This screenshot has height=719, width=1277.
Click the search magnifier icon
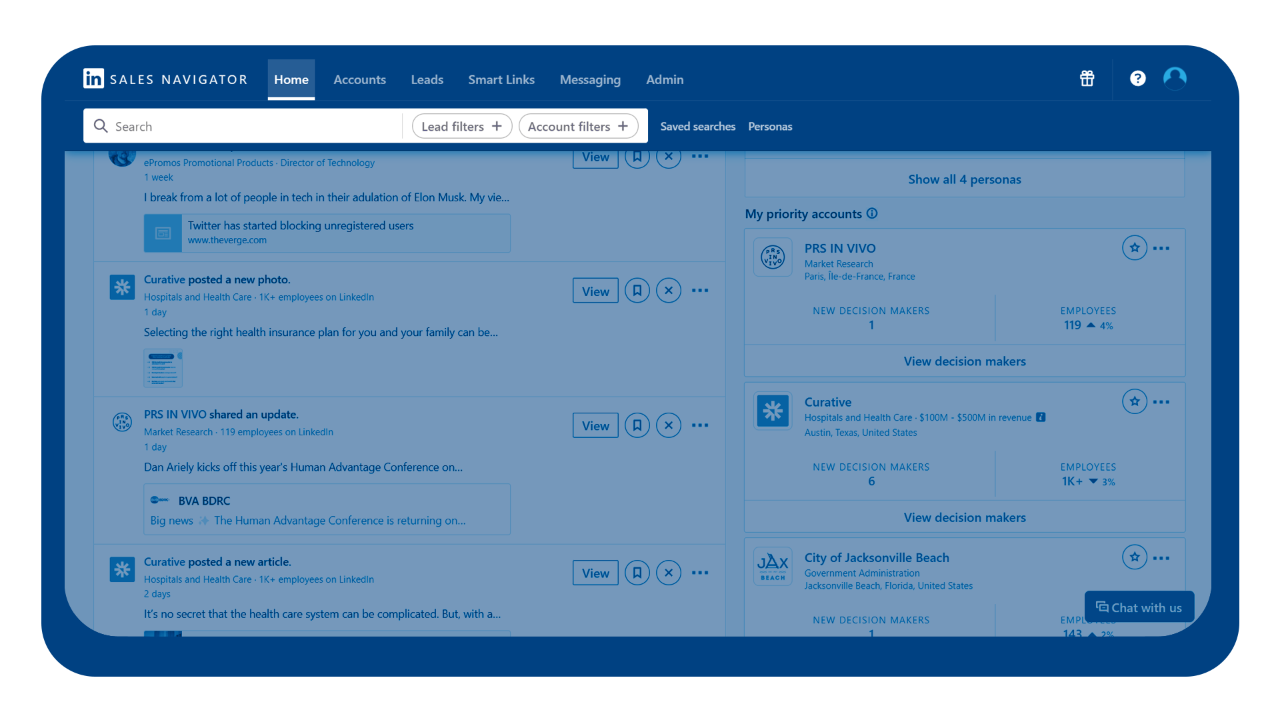100,126
